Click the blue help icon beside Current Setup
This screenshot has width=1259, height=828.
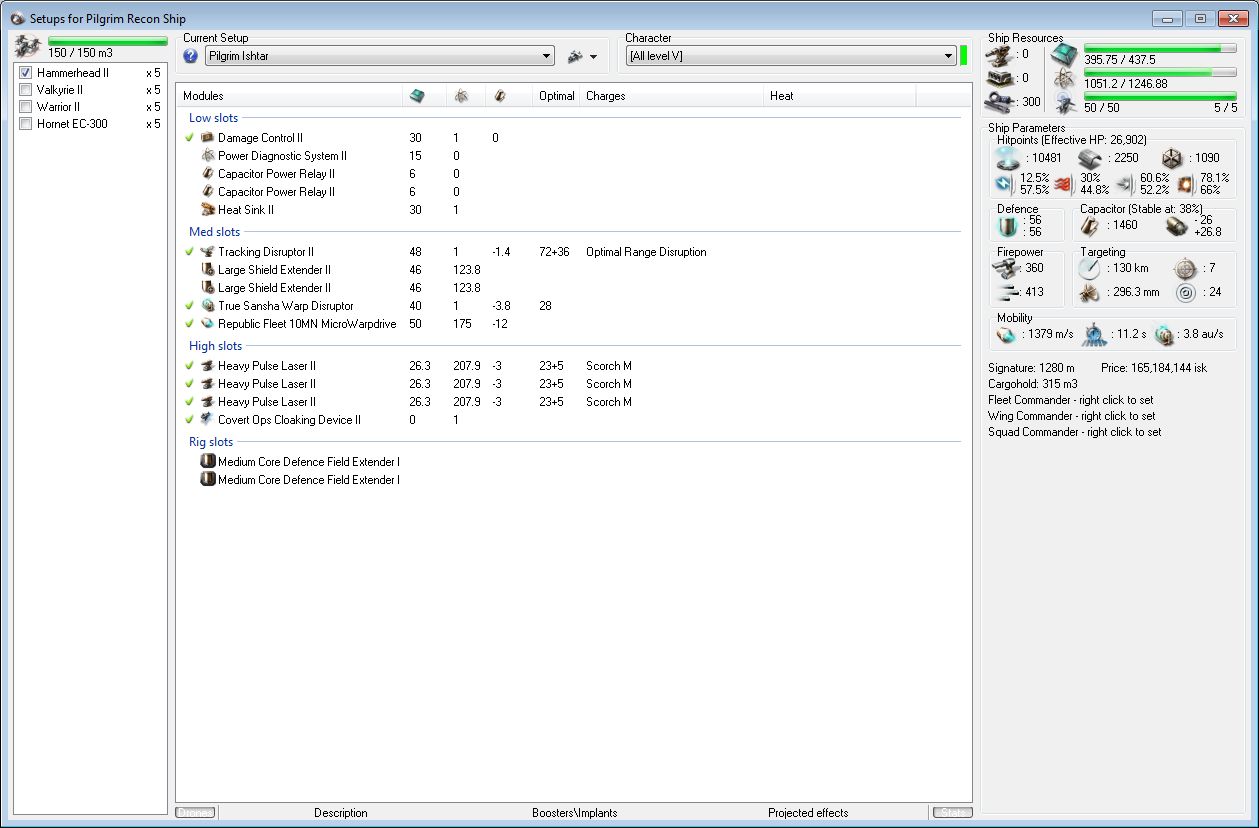click(x=191, y=56)
